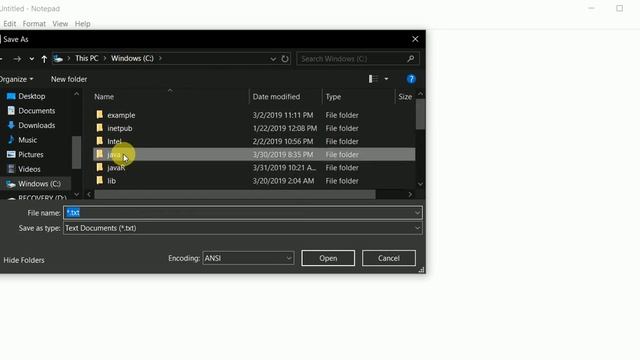Open recent locations dropdown arrow
Viewport: 640px width, 360px height.
[31, 59]
